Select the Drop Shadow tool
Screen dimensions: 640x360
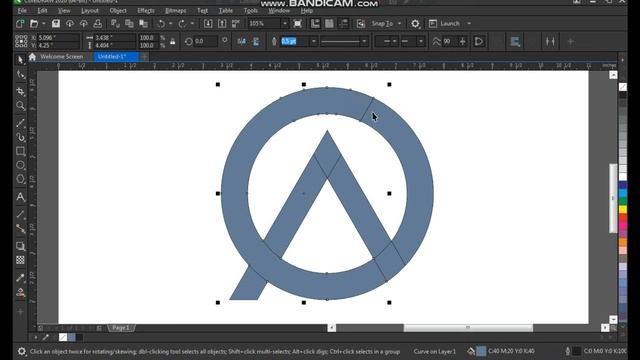tap(20, 246)
